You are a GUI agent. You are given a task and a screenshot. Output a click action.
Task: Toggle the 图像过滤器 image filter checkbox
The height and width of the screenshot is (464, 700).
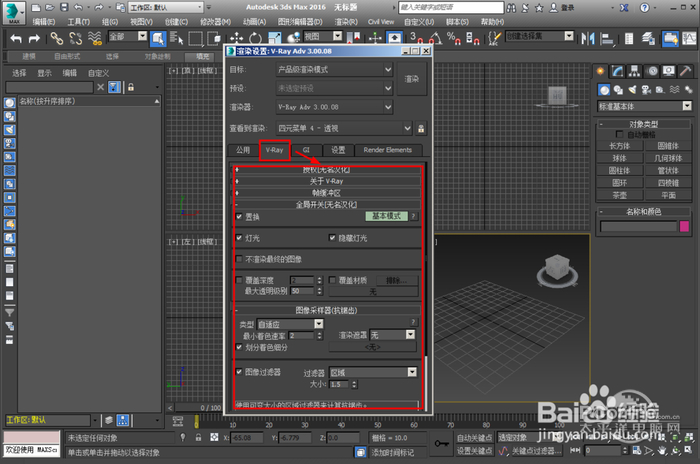point(239,372)
